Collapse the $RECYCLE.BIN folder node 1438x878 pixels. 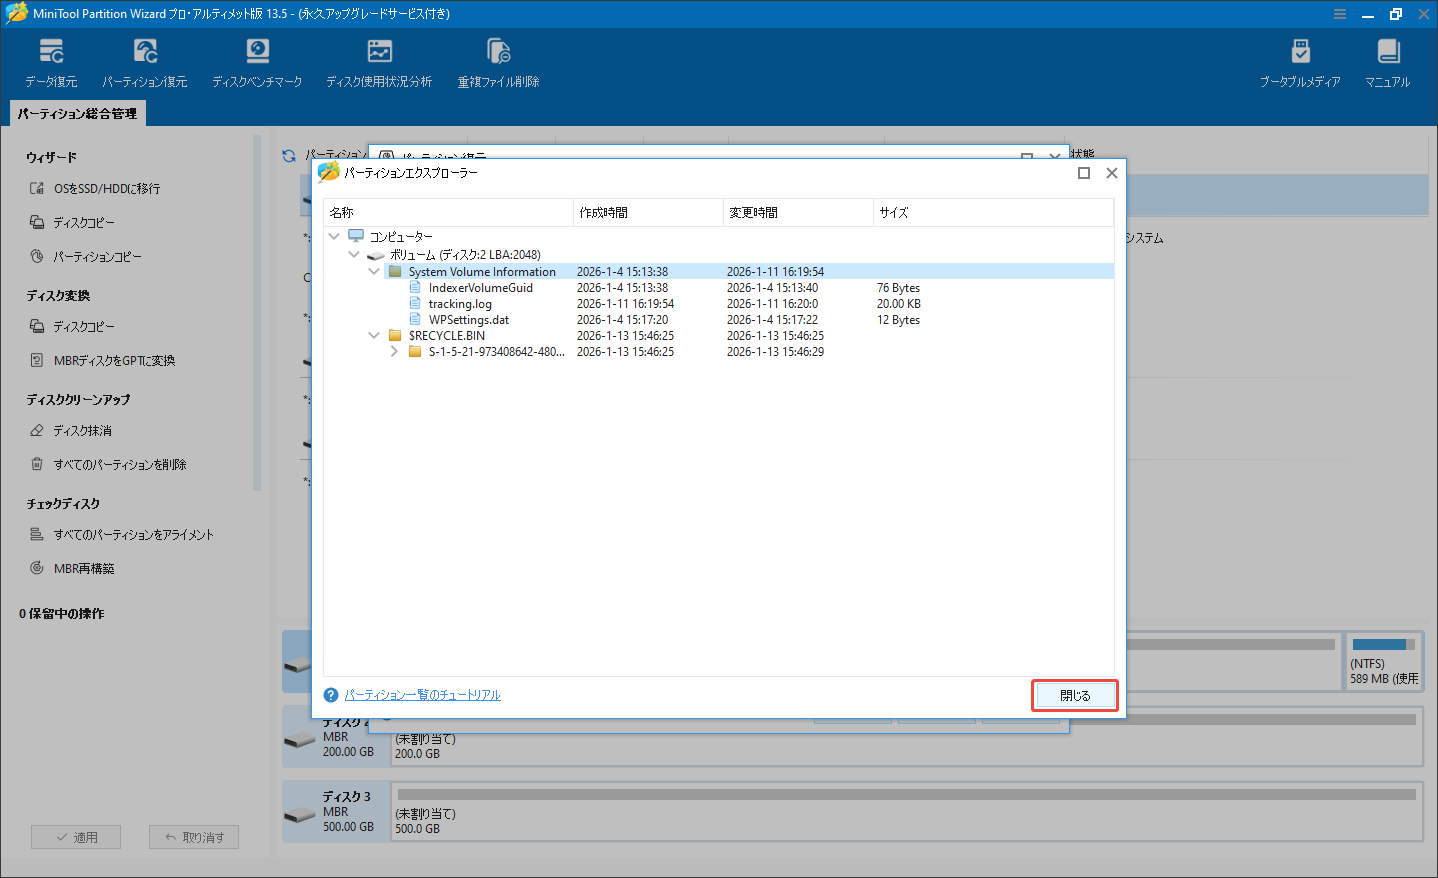[x=374, y=335]
